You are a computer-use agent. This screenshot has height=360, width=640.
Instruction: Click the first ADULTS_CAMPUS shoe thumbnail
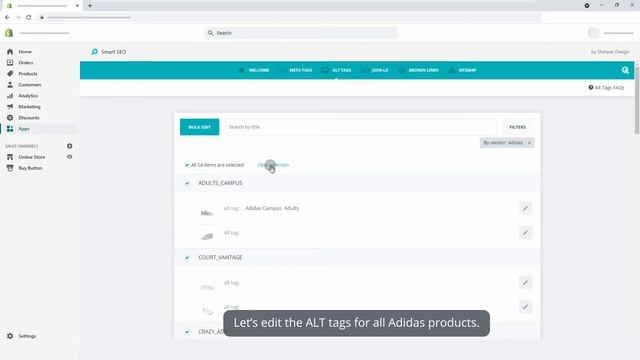point(207,213)
